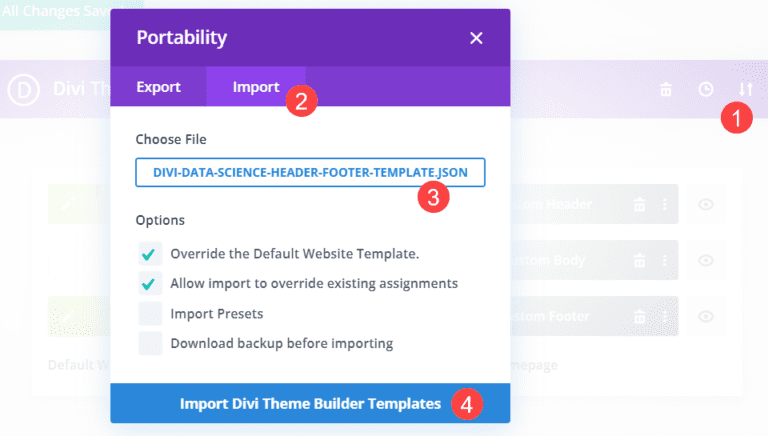768x436 pixels.
Task: Click the top bar trash icon
Action: pyautogui.click(x=666, y=90)
